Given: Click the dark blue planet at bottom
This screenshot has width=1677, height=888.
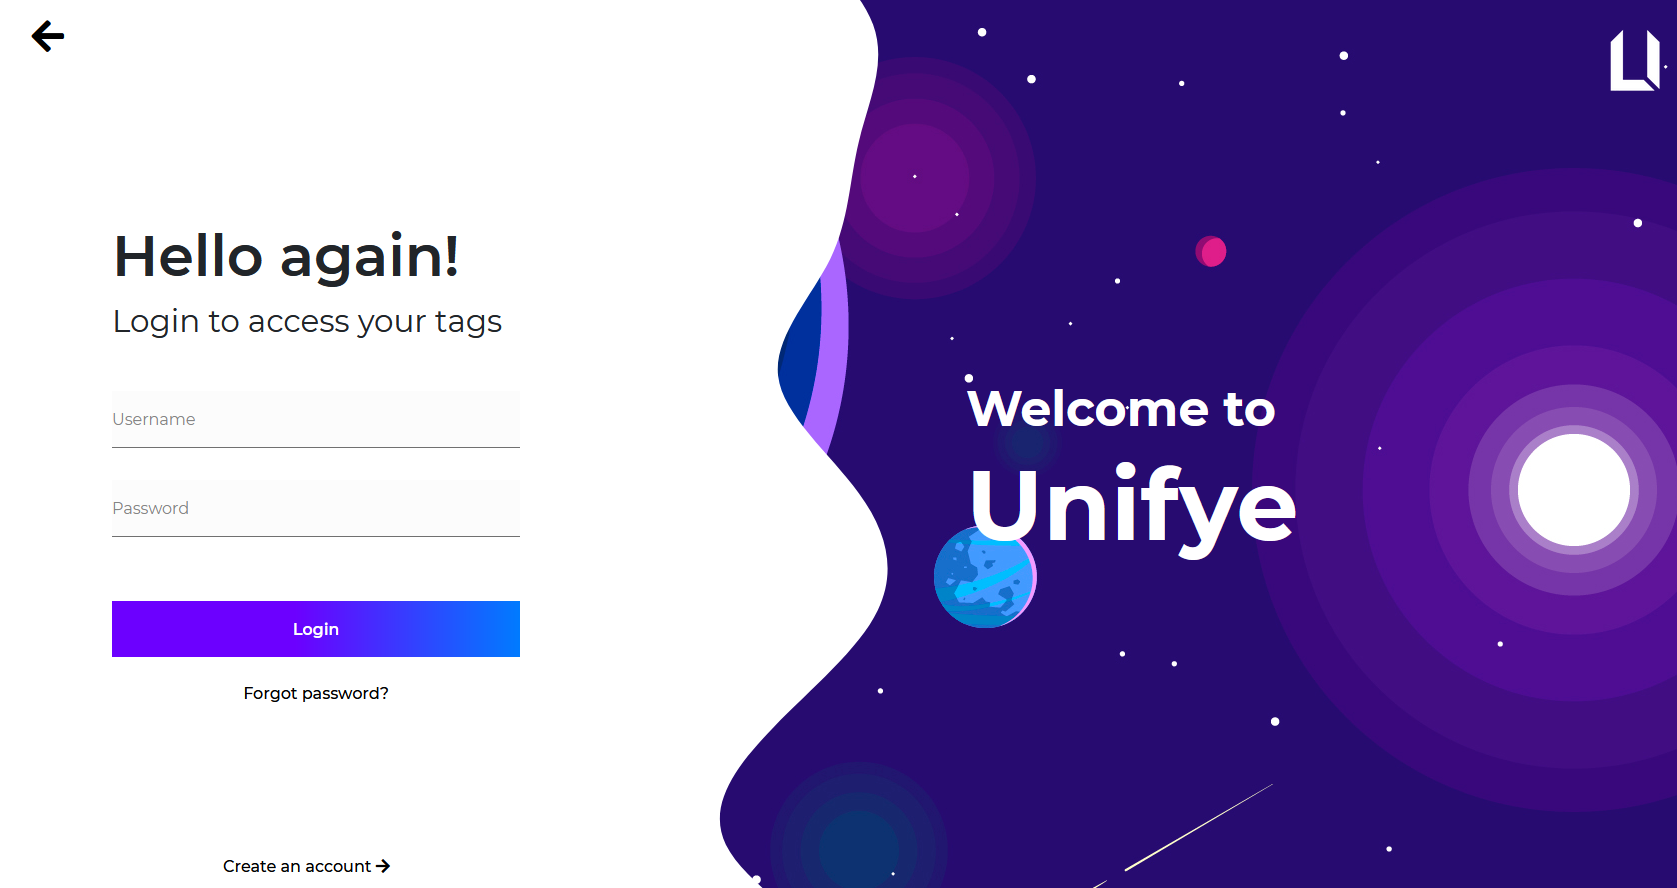Looking at the screenshot, I should [x=858, y=838].
